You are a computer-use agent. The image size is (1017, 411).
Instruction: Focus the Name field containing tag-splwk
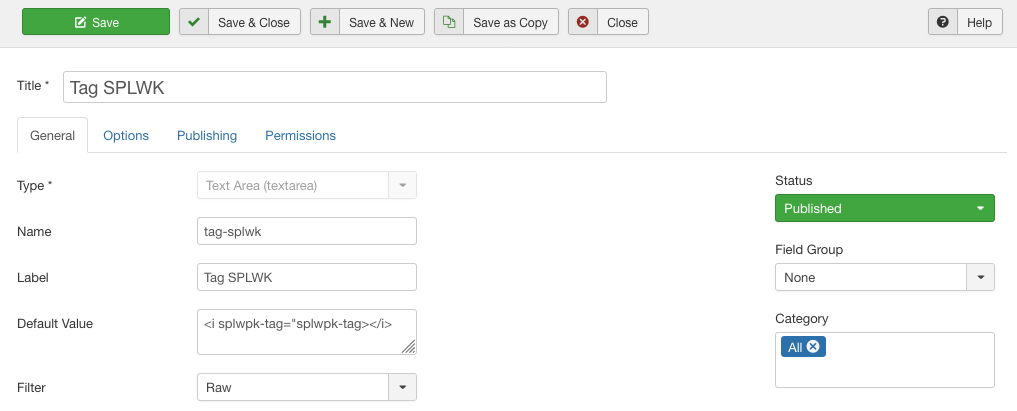click(306, 231)
